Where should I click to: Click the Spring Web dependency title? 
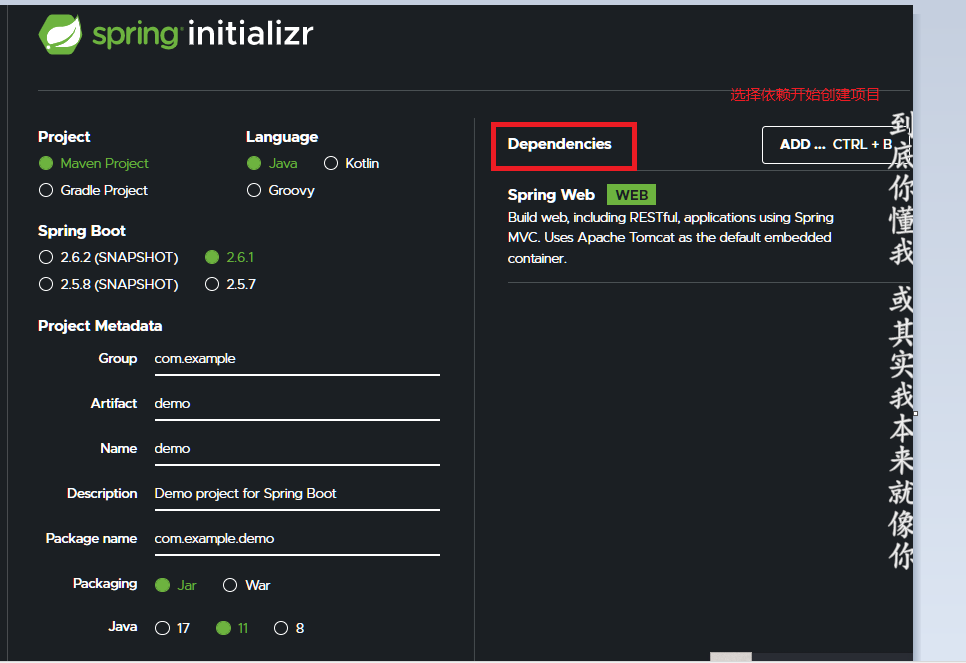(551, 195)
